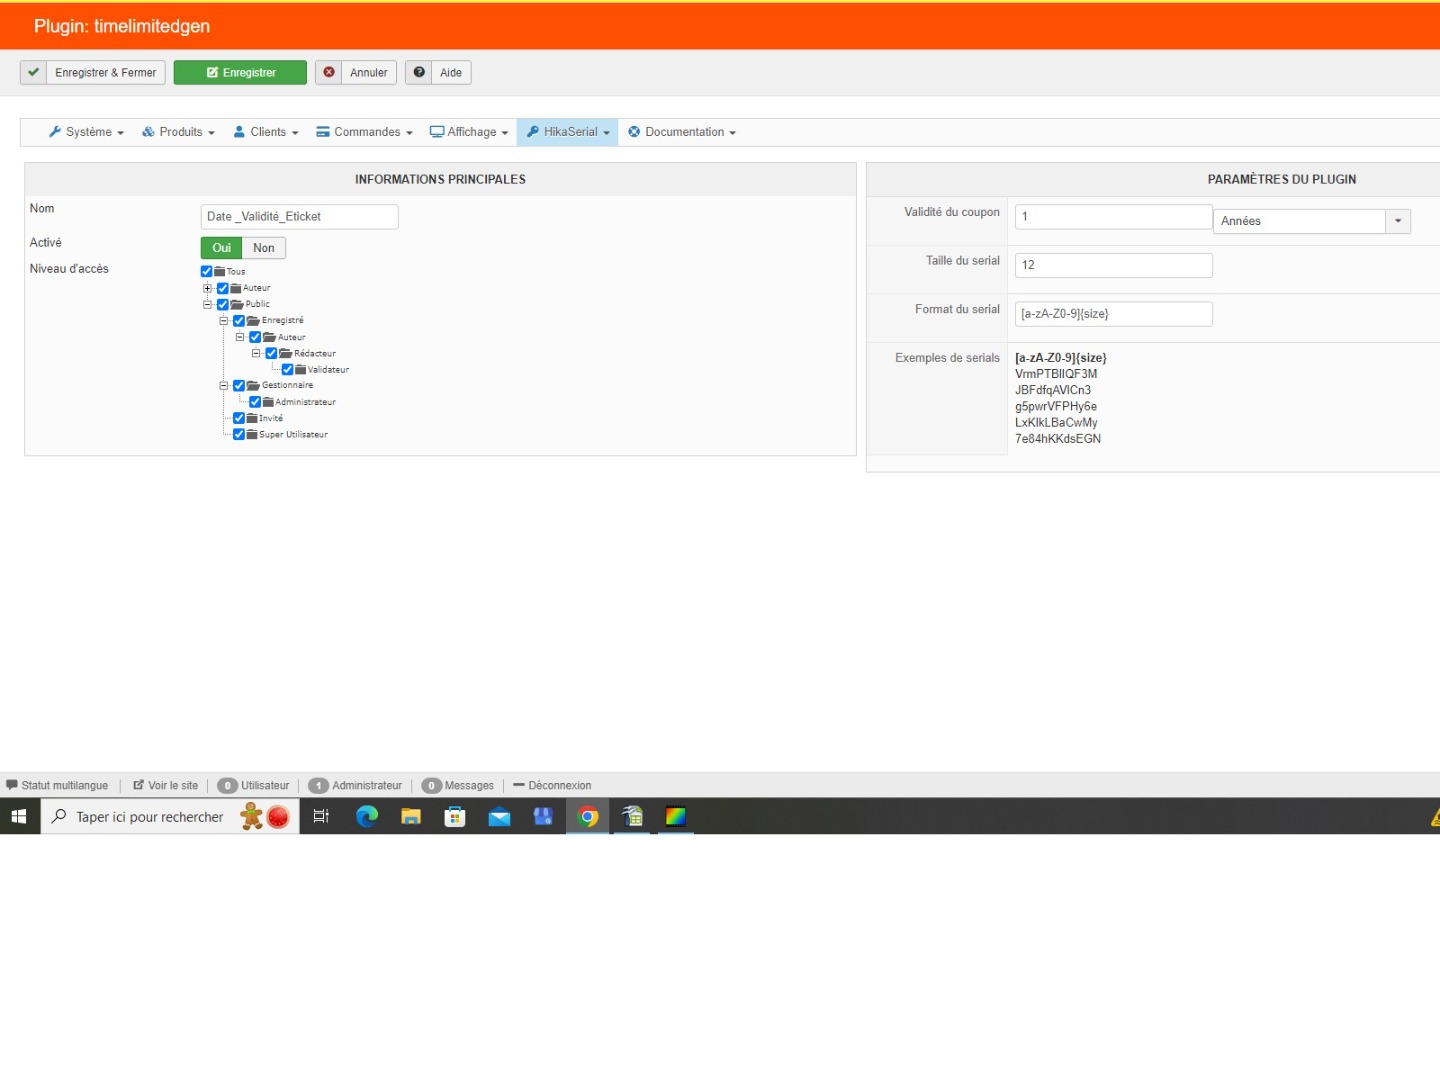Collapse the Rédacteur tree node
Image resolution: width=1440 pixels, height=1080 pixels.
(x=256, y=354)
